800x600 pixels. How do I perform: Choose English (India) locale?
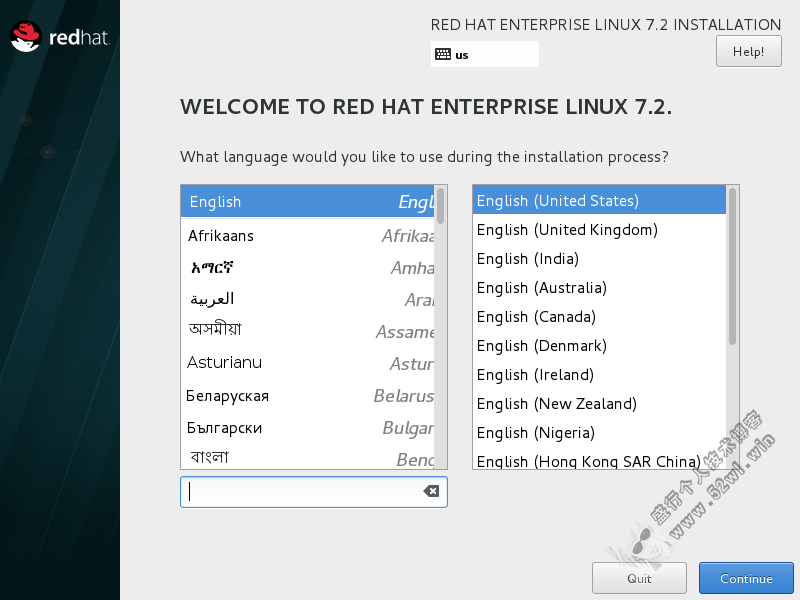(599, 259)
